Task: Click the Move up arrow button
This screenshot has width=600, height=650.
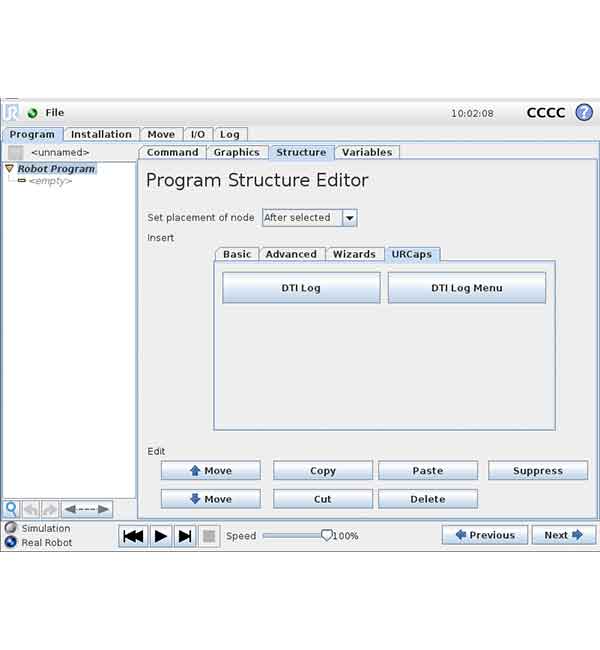Action: [x=211, y=471]
